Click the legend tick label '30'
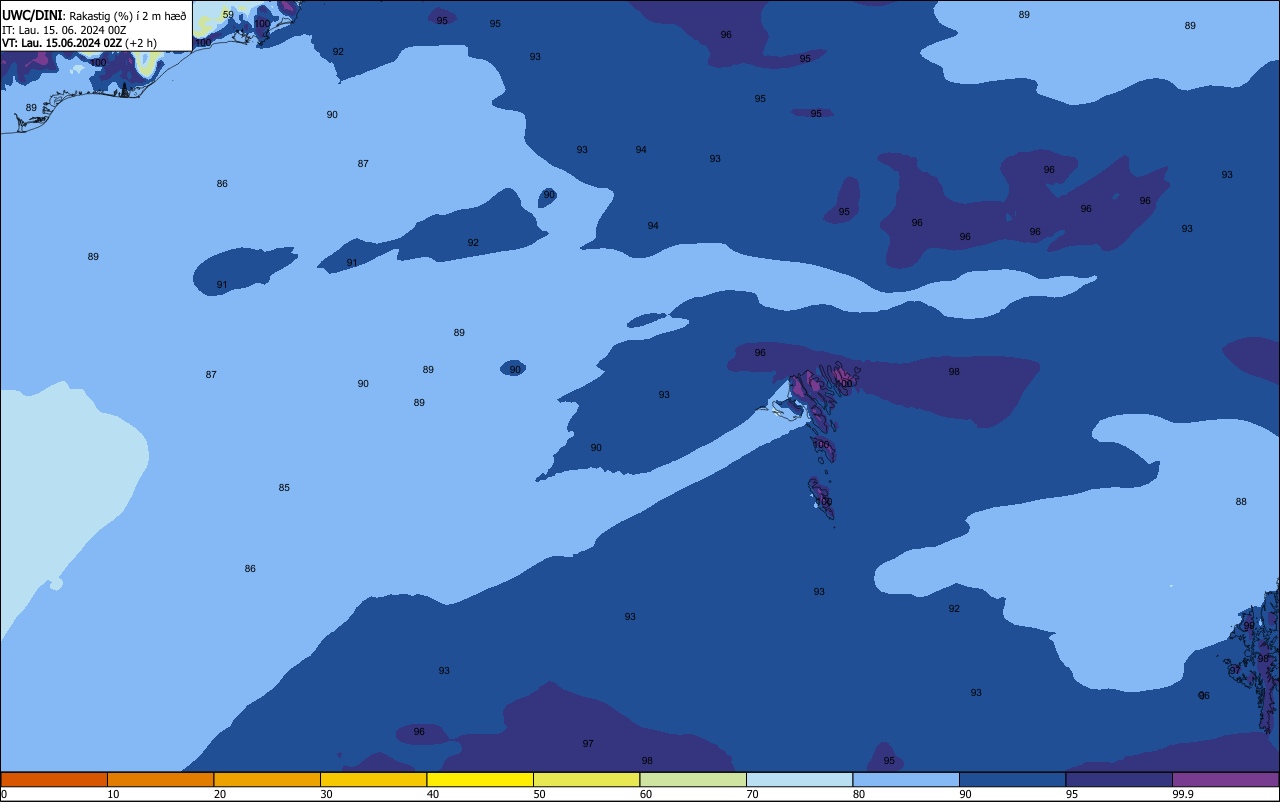Screen dimensions: 1280x802 326,794
